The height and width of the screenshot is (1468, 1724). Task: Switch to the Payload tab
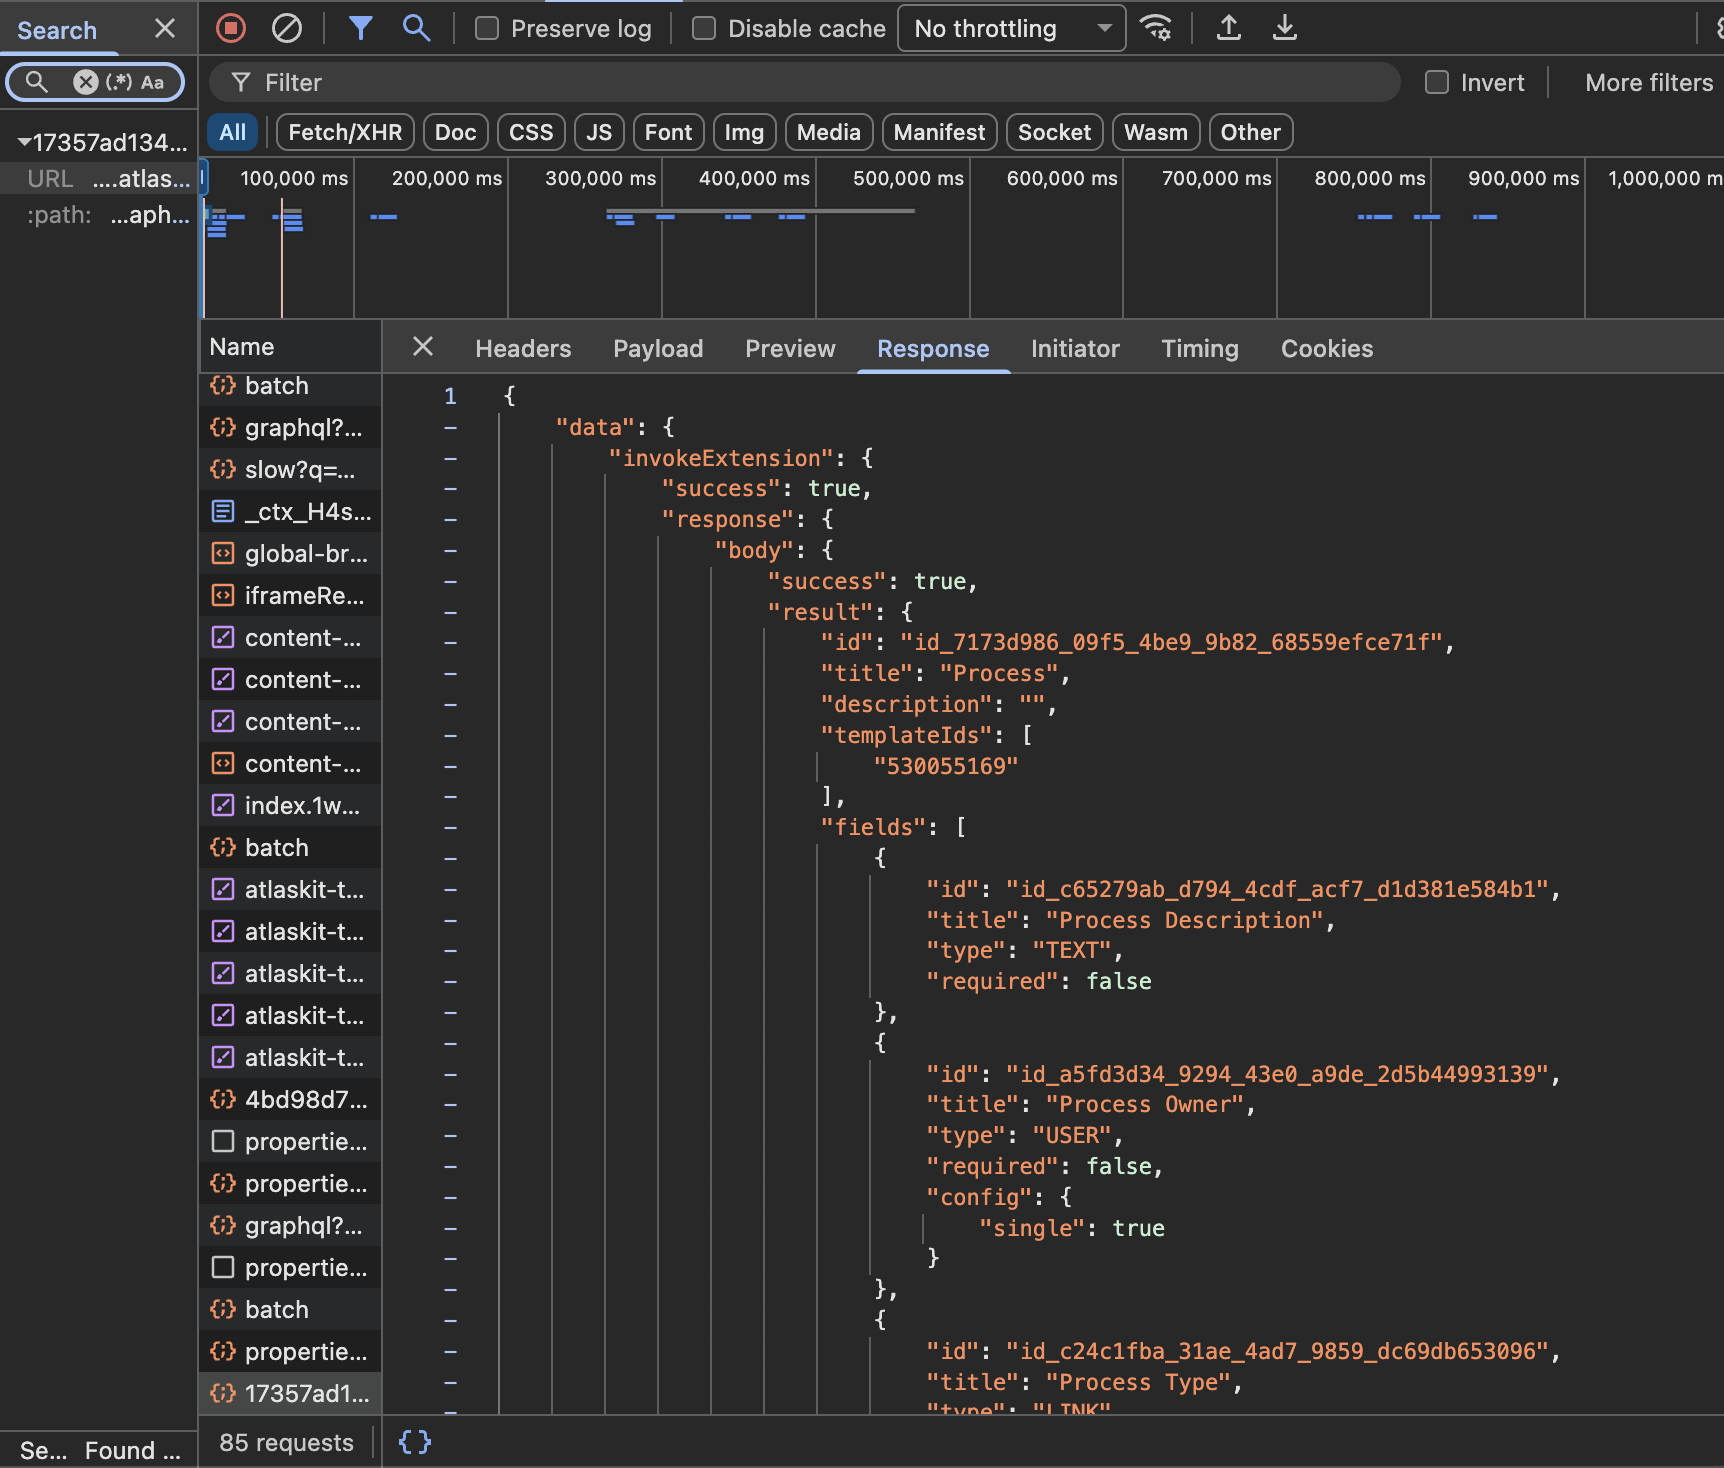pyautogui.click(x=658, y=348)
